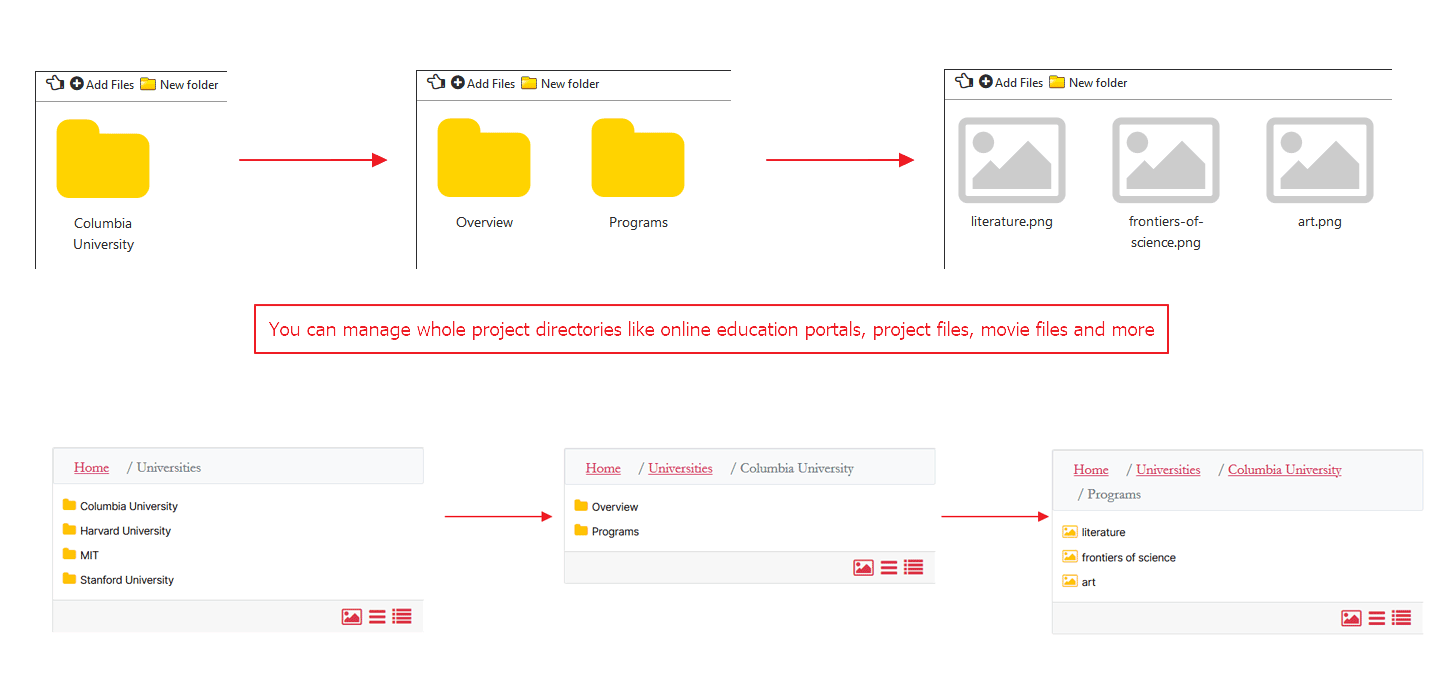Open the MIT folder in the list
Viewport: 1450px width, 700px height.
coord(80,555)
